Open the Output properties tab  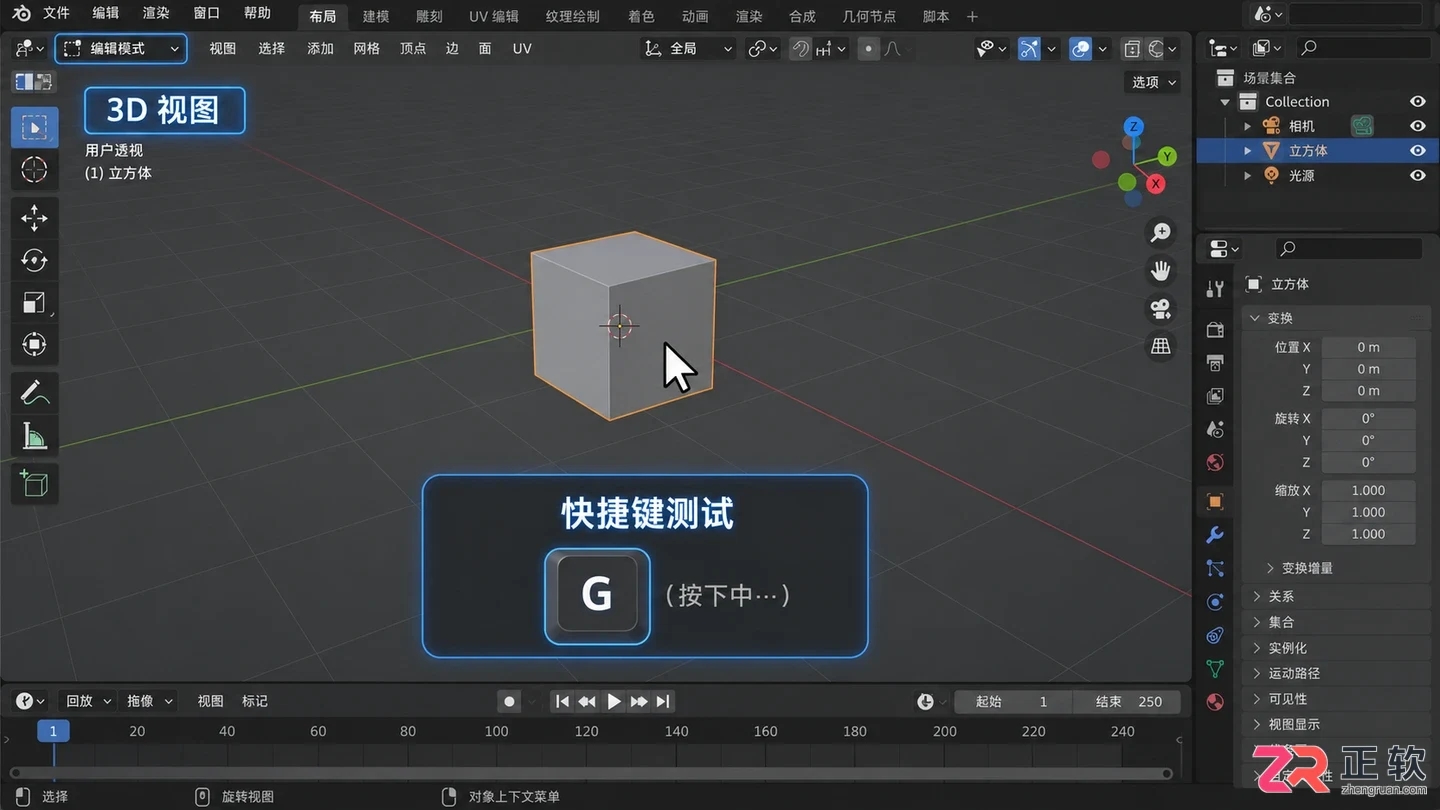tap(1215, 362)
